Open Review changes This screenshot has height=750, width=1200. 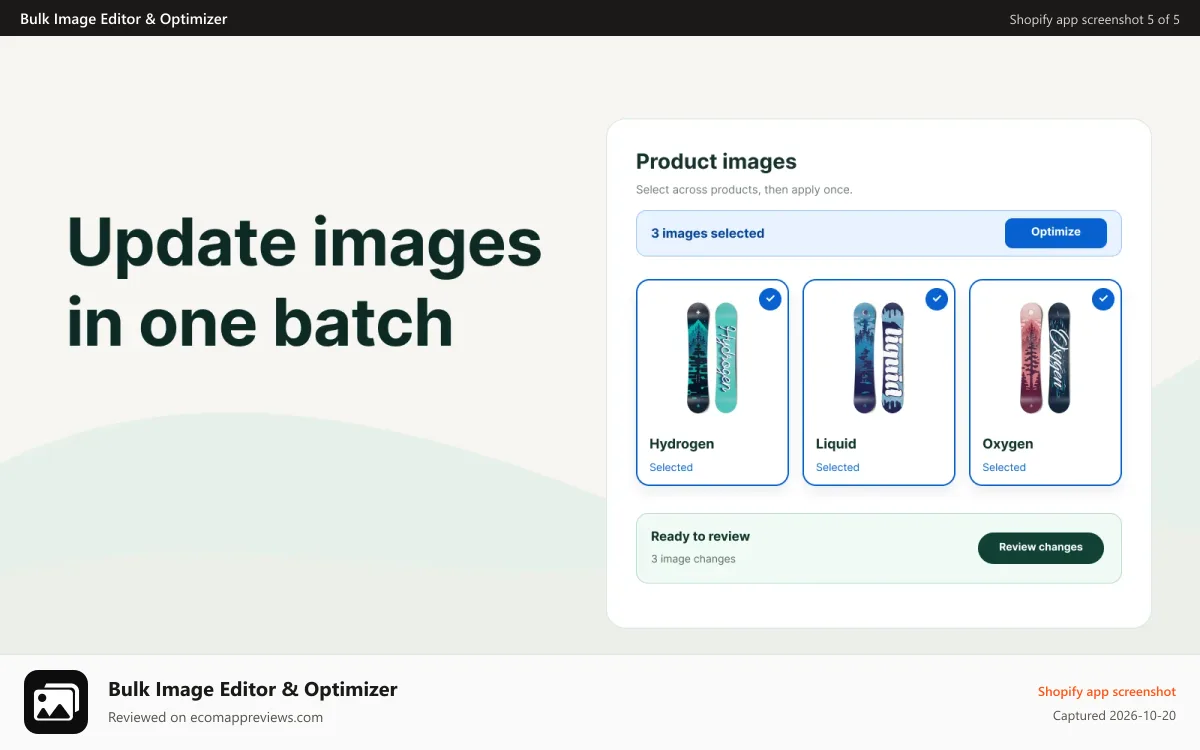(1041, 548)
